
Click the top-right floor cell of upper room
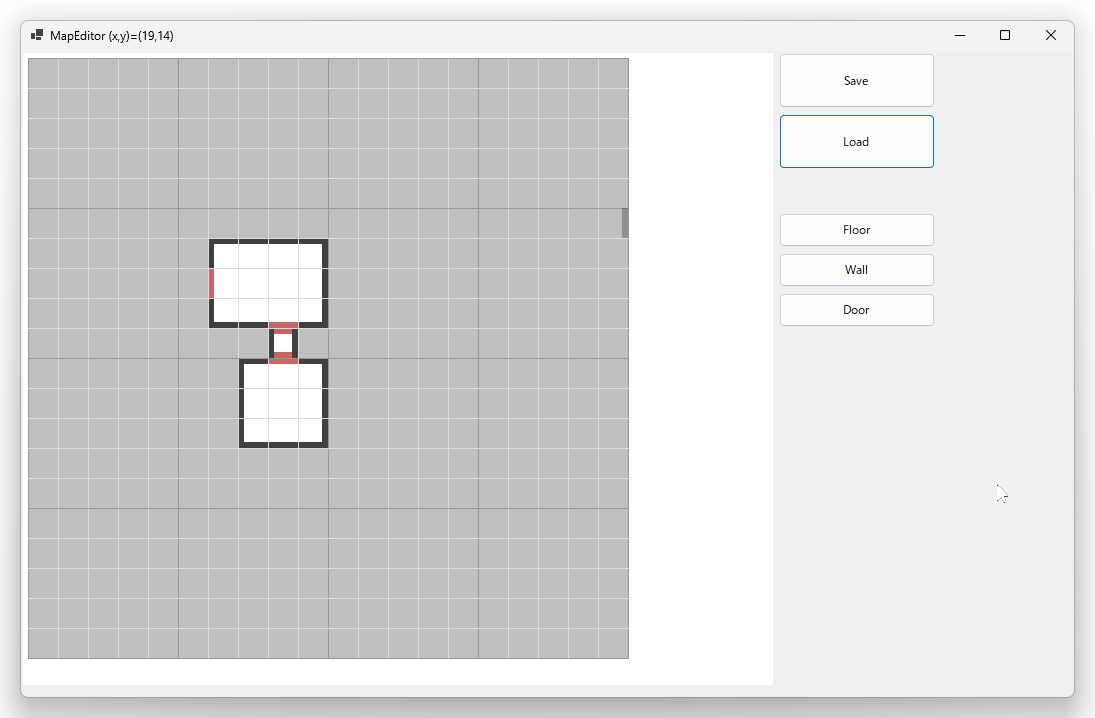[x=311, y=256]
